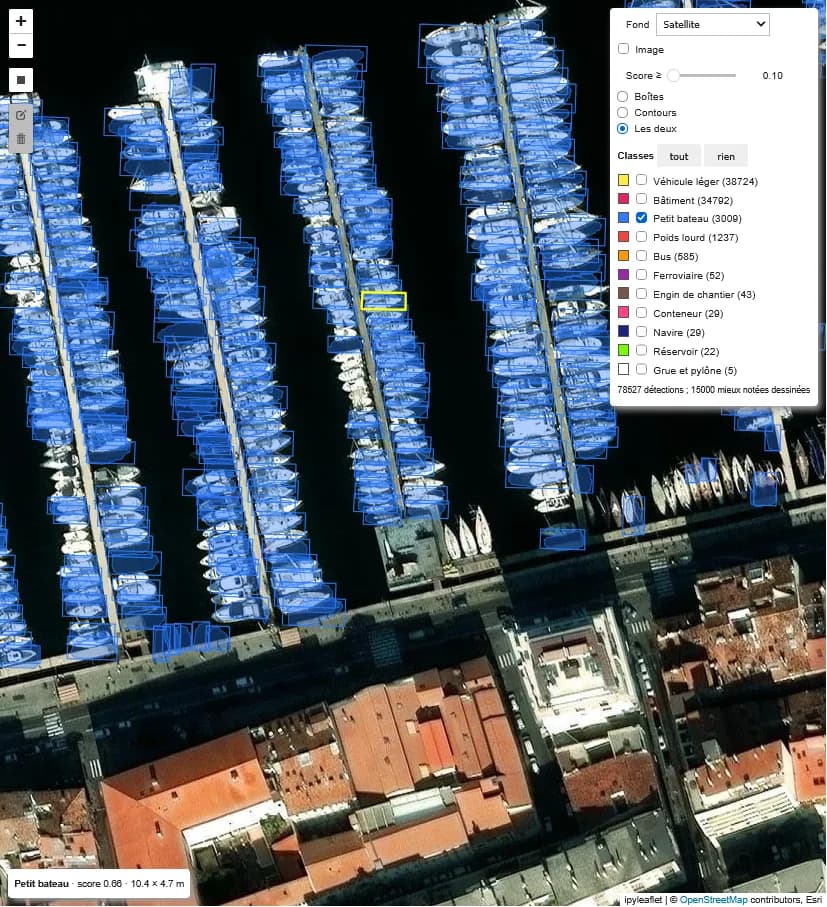Click the Petit bateau score info label

coord(99,883)
